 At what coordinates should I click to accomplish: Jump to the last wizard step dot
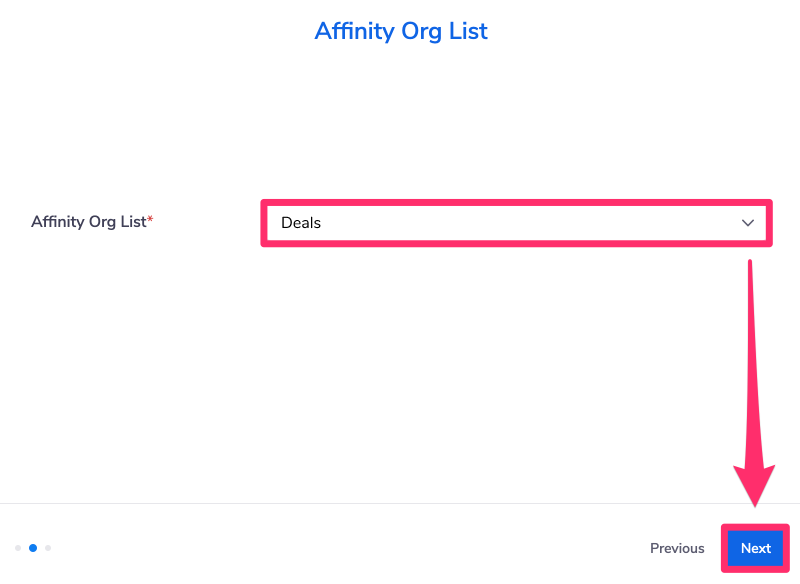click(47, 548)
